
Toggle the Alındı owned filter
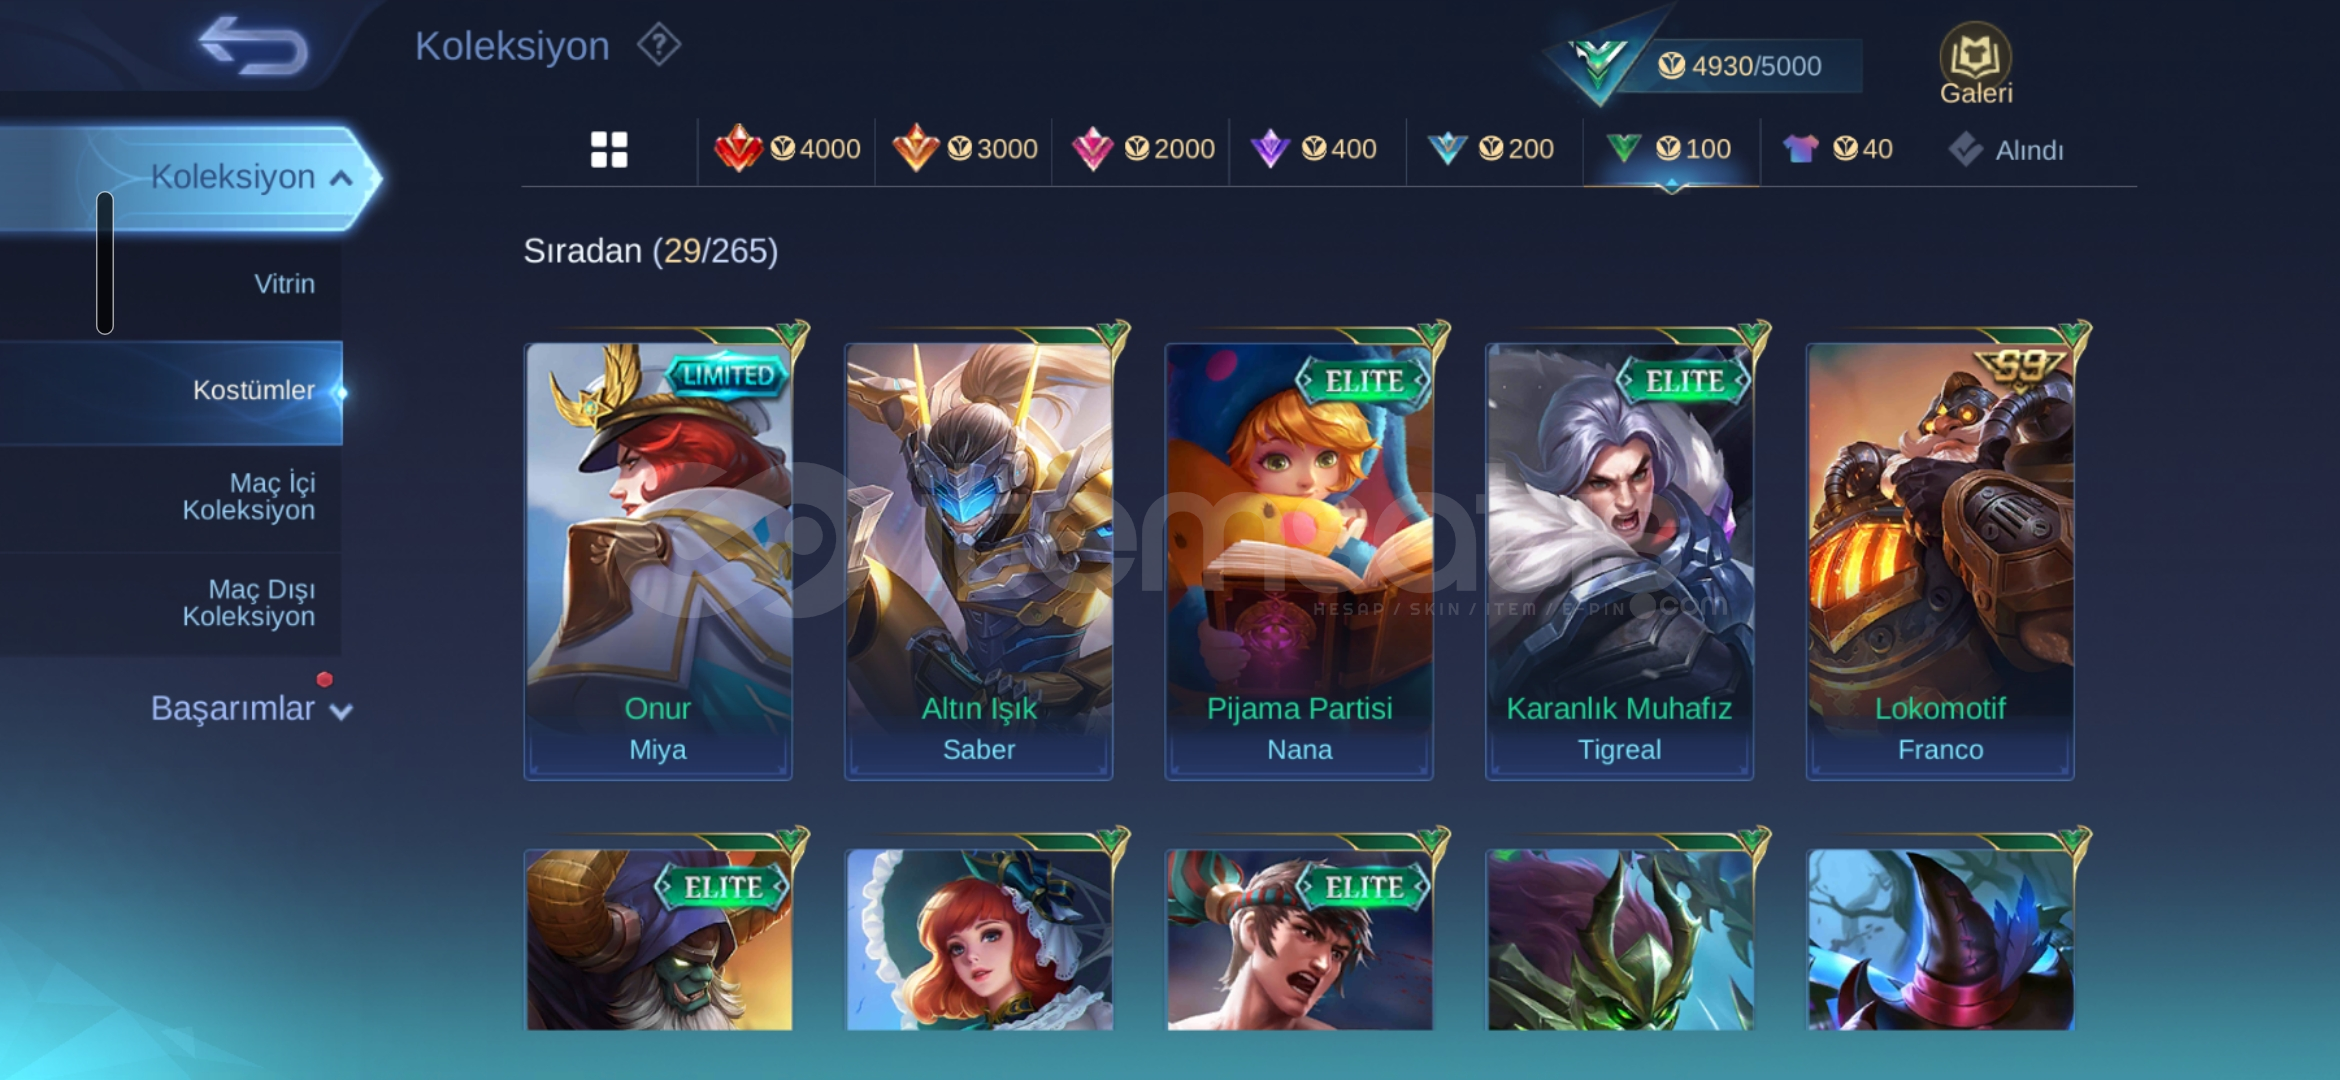2006,150
